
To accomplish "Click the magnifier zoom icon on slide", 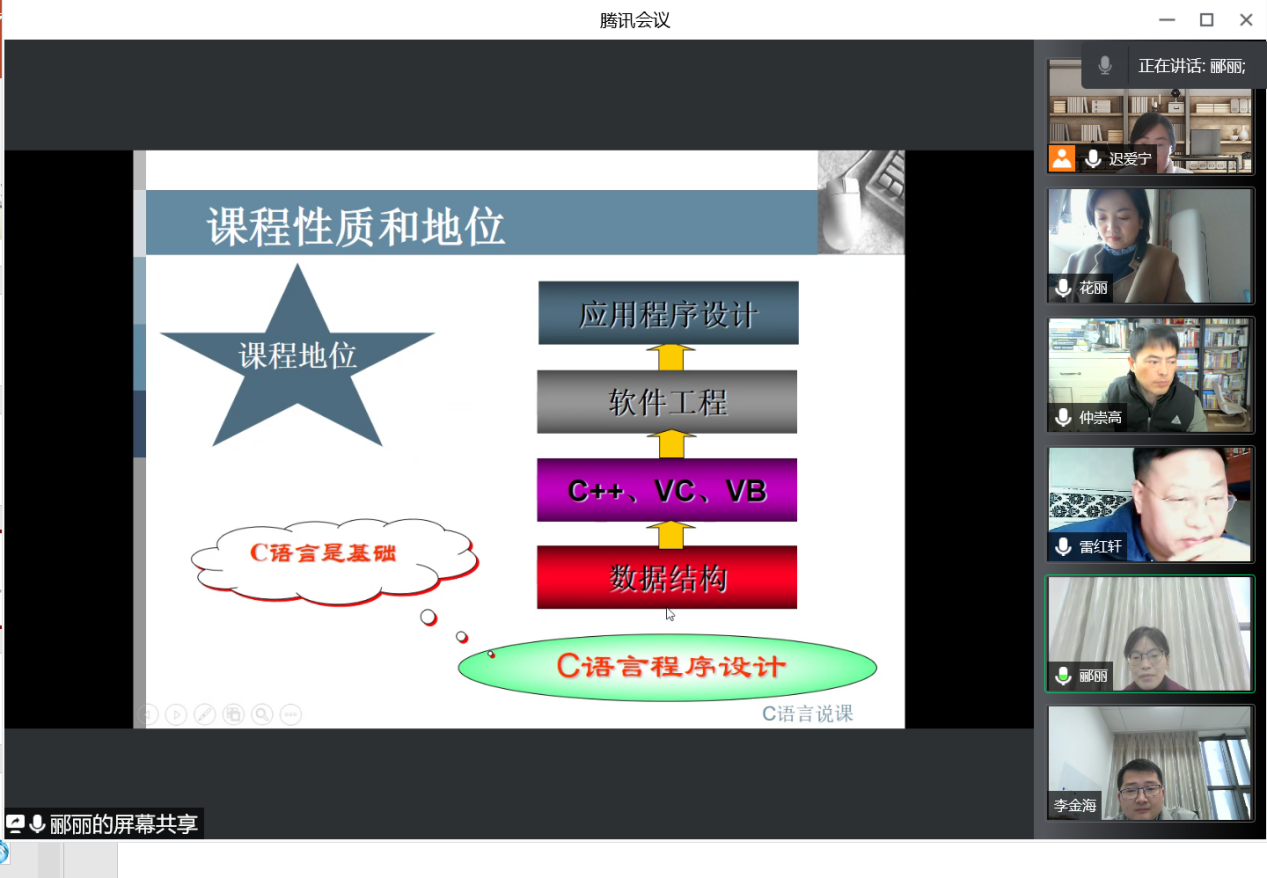I will pos(262,714).
